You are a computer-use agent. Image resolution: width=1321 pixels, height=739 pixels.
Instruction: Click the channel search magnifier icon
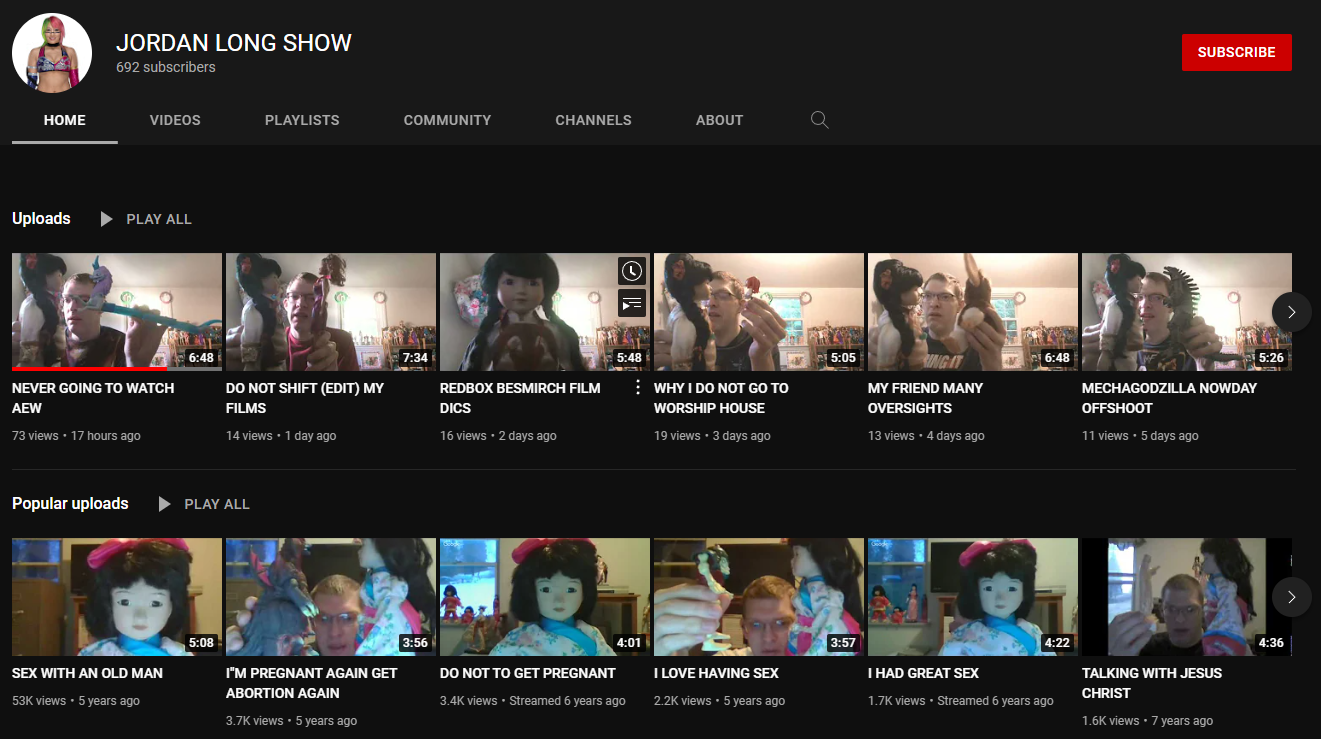coord(819,120)
